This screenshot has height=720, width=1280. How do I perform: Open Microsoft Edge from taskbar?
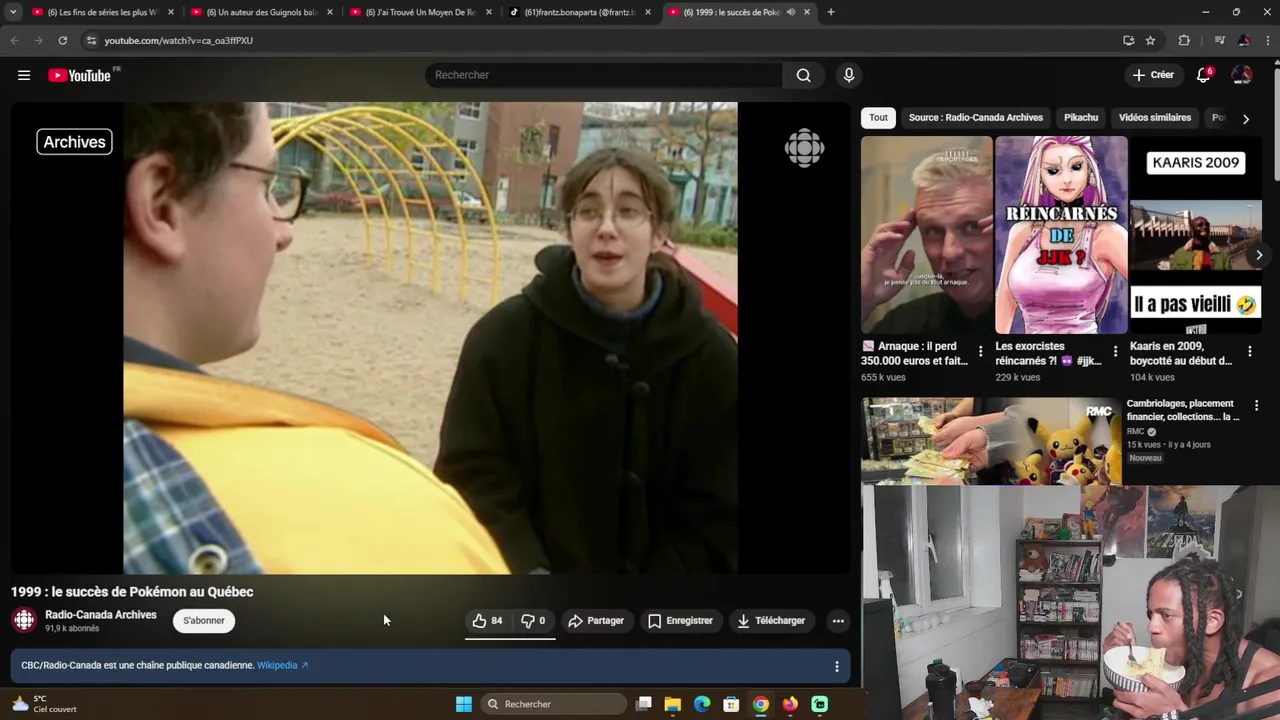702,704
